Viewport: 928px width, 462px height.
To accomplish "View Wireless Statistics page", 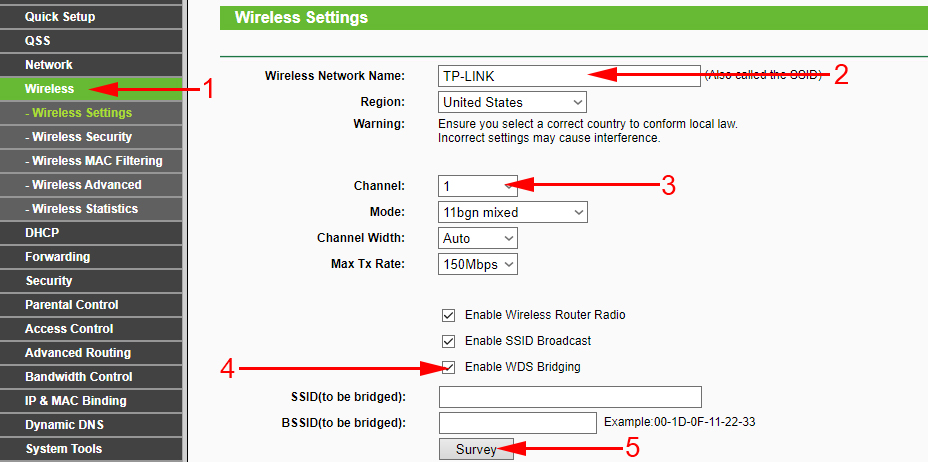I will 84,209.
